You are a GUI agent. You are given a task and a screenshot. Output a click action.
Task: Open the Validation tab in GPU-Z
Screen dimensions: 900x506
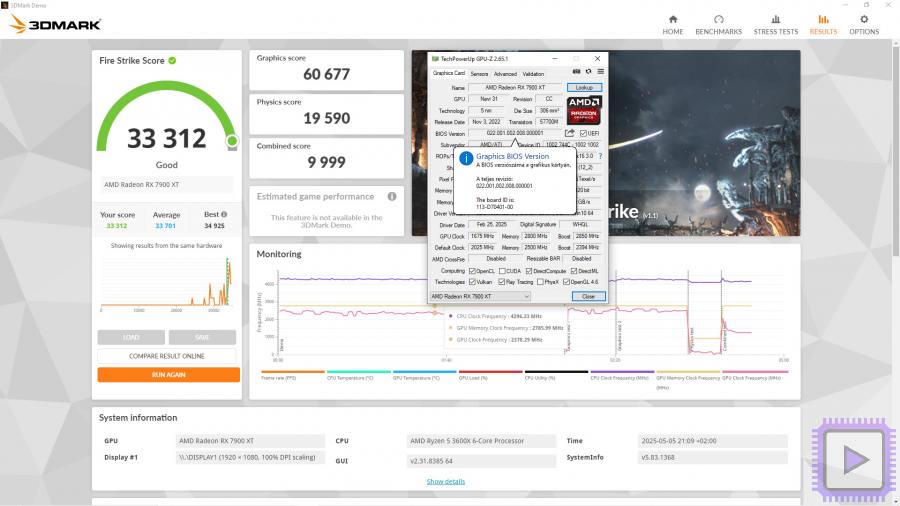coord(533,74)
